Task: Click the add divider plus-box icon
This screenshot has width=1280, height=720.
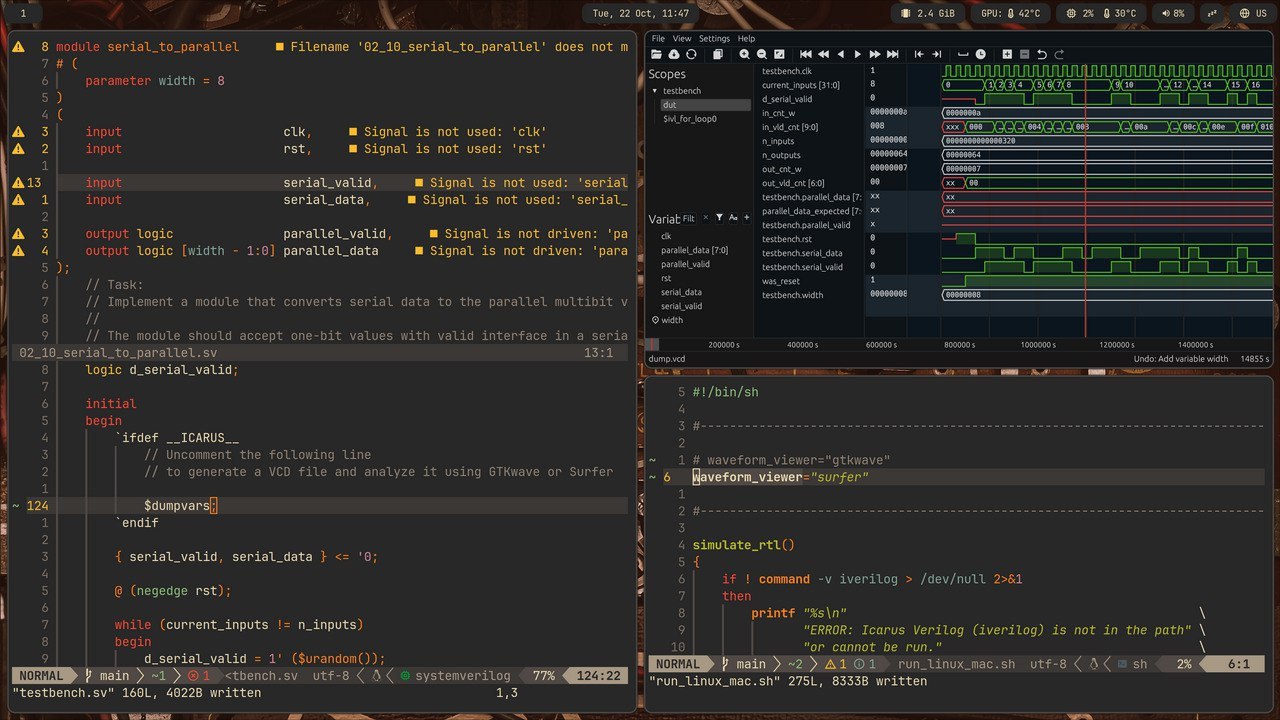Action: coord(1007,54)
